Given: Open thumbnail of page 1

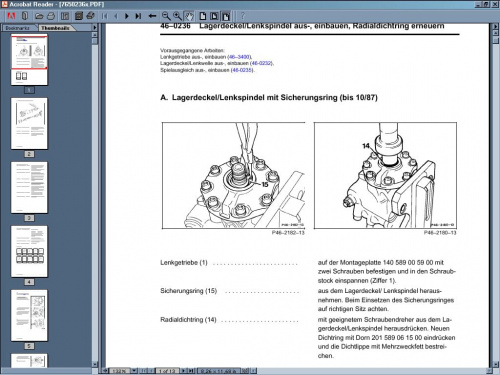Looking at the screenshot, I should [29, 60].
